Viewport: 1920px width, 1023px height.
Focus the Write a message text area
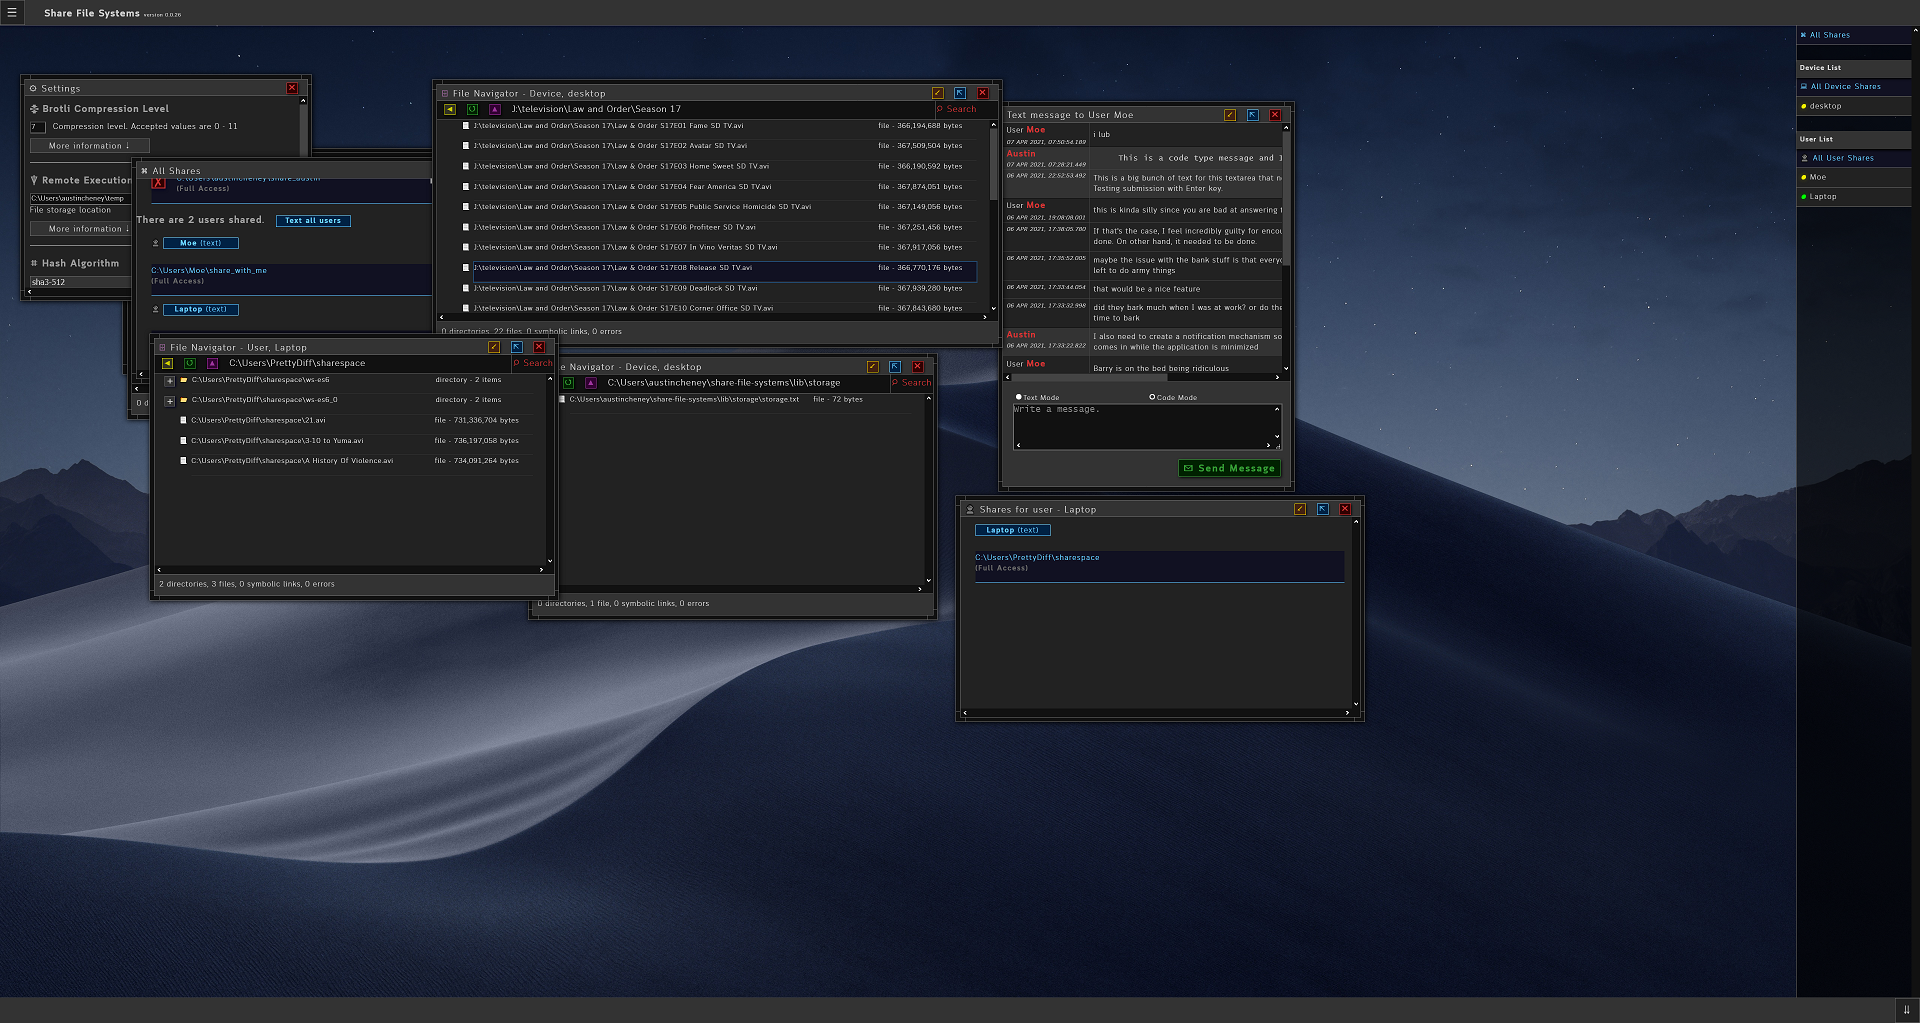point(1147,426)
